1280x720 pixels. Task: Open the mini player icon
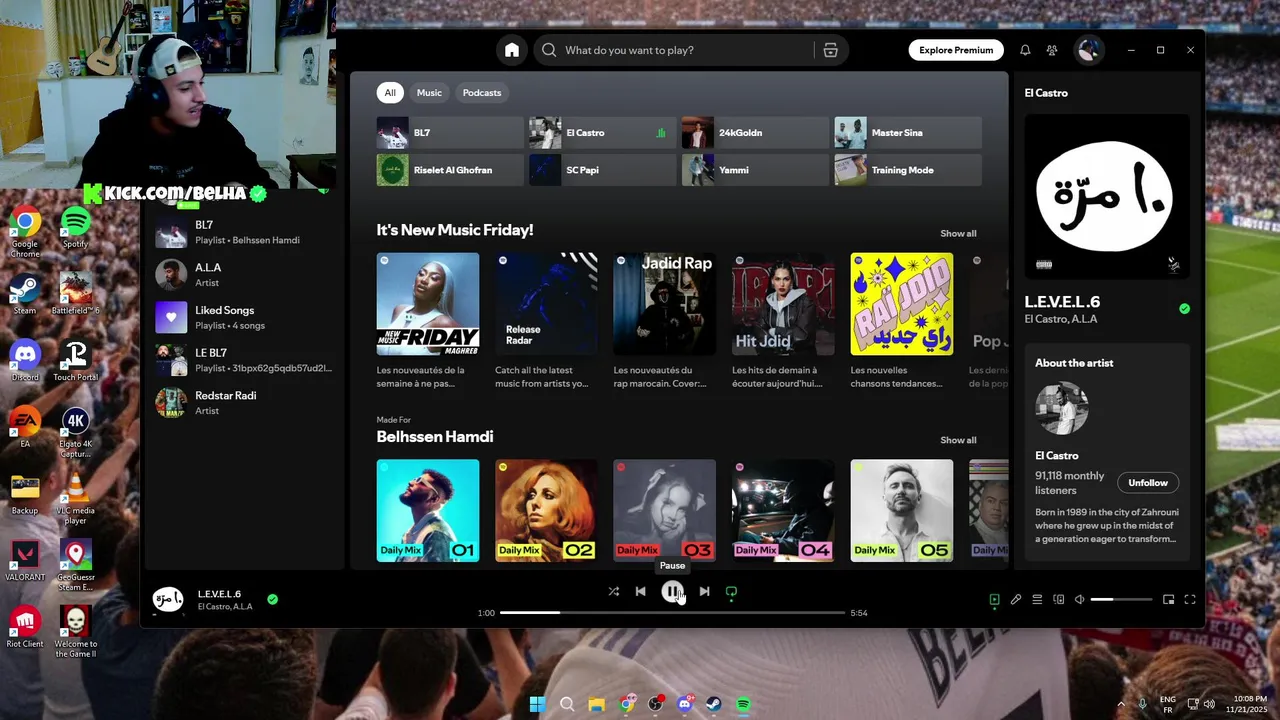[x=1168, y=600]
